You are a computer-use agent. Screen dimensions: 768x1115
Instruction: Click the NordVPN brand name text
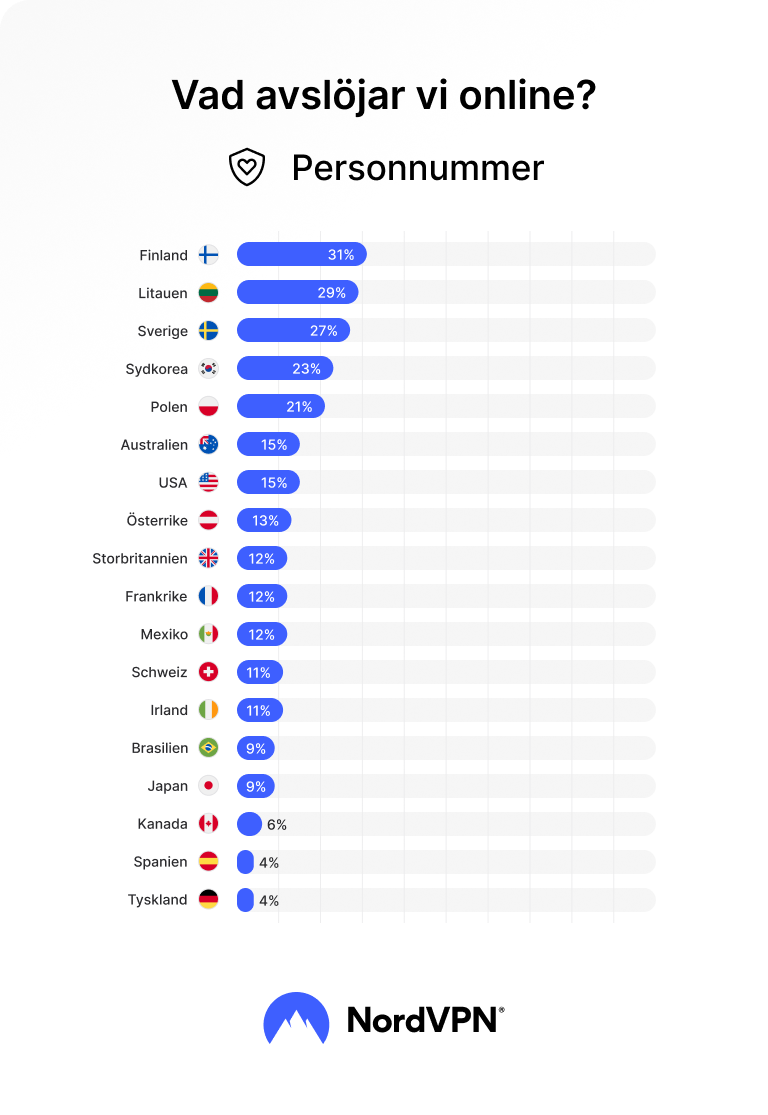[x=425, y=1020]
